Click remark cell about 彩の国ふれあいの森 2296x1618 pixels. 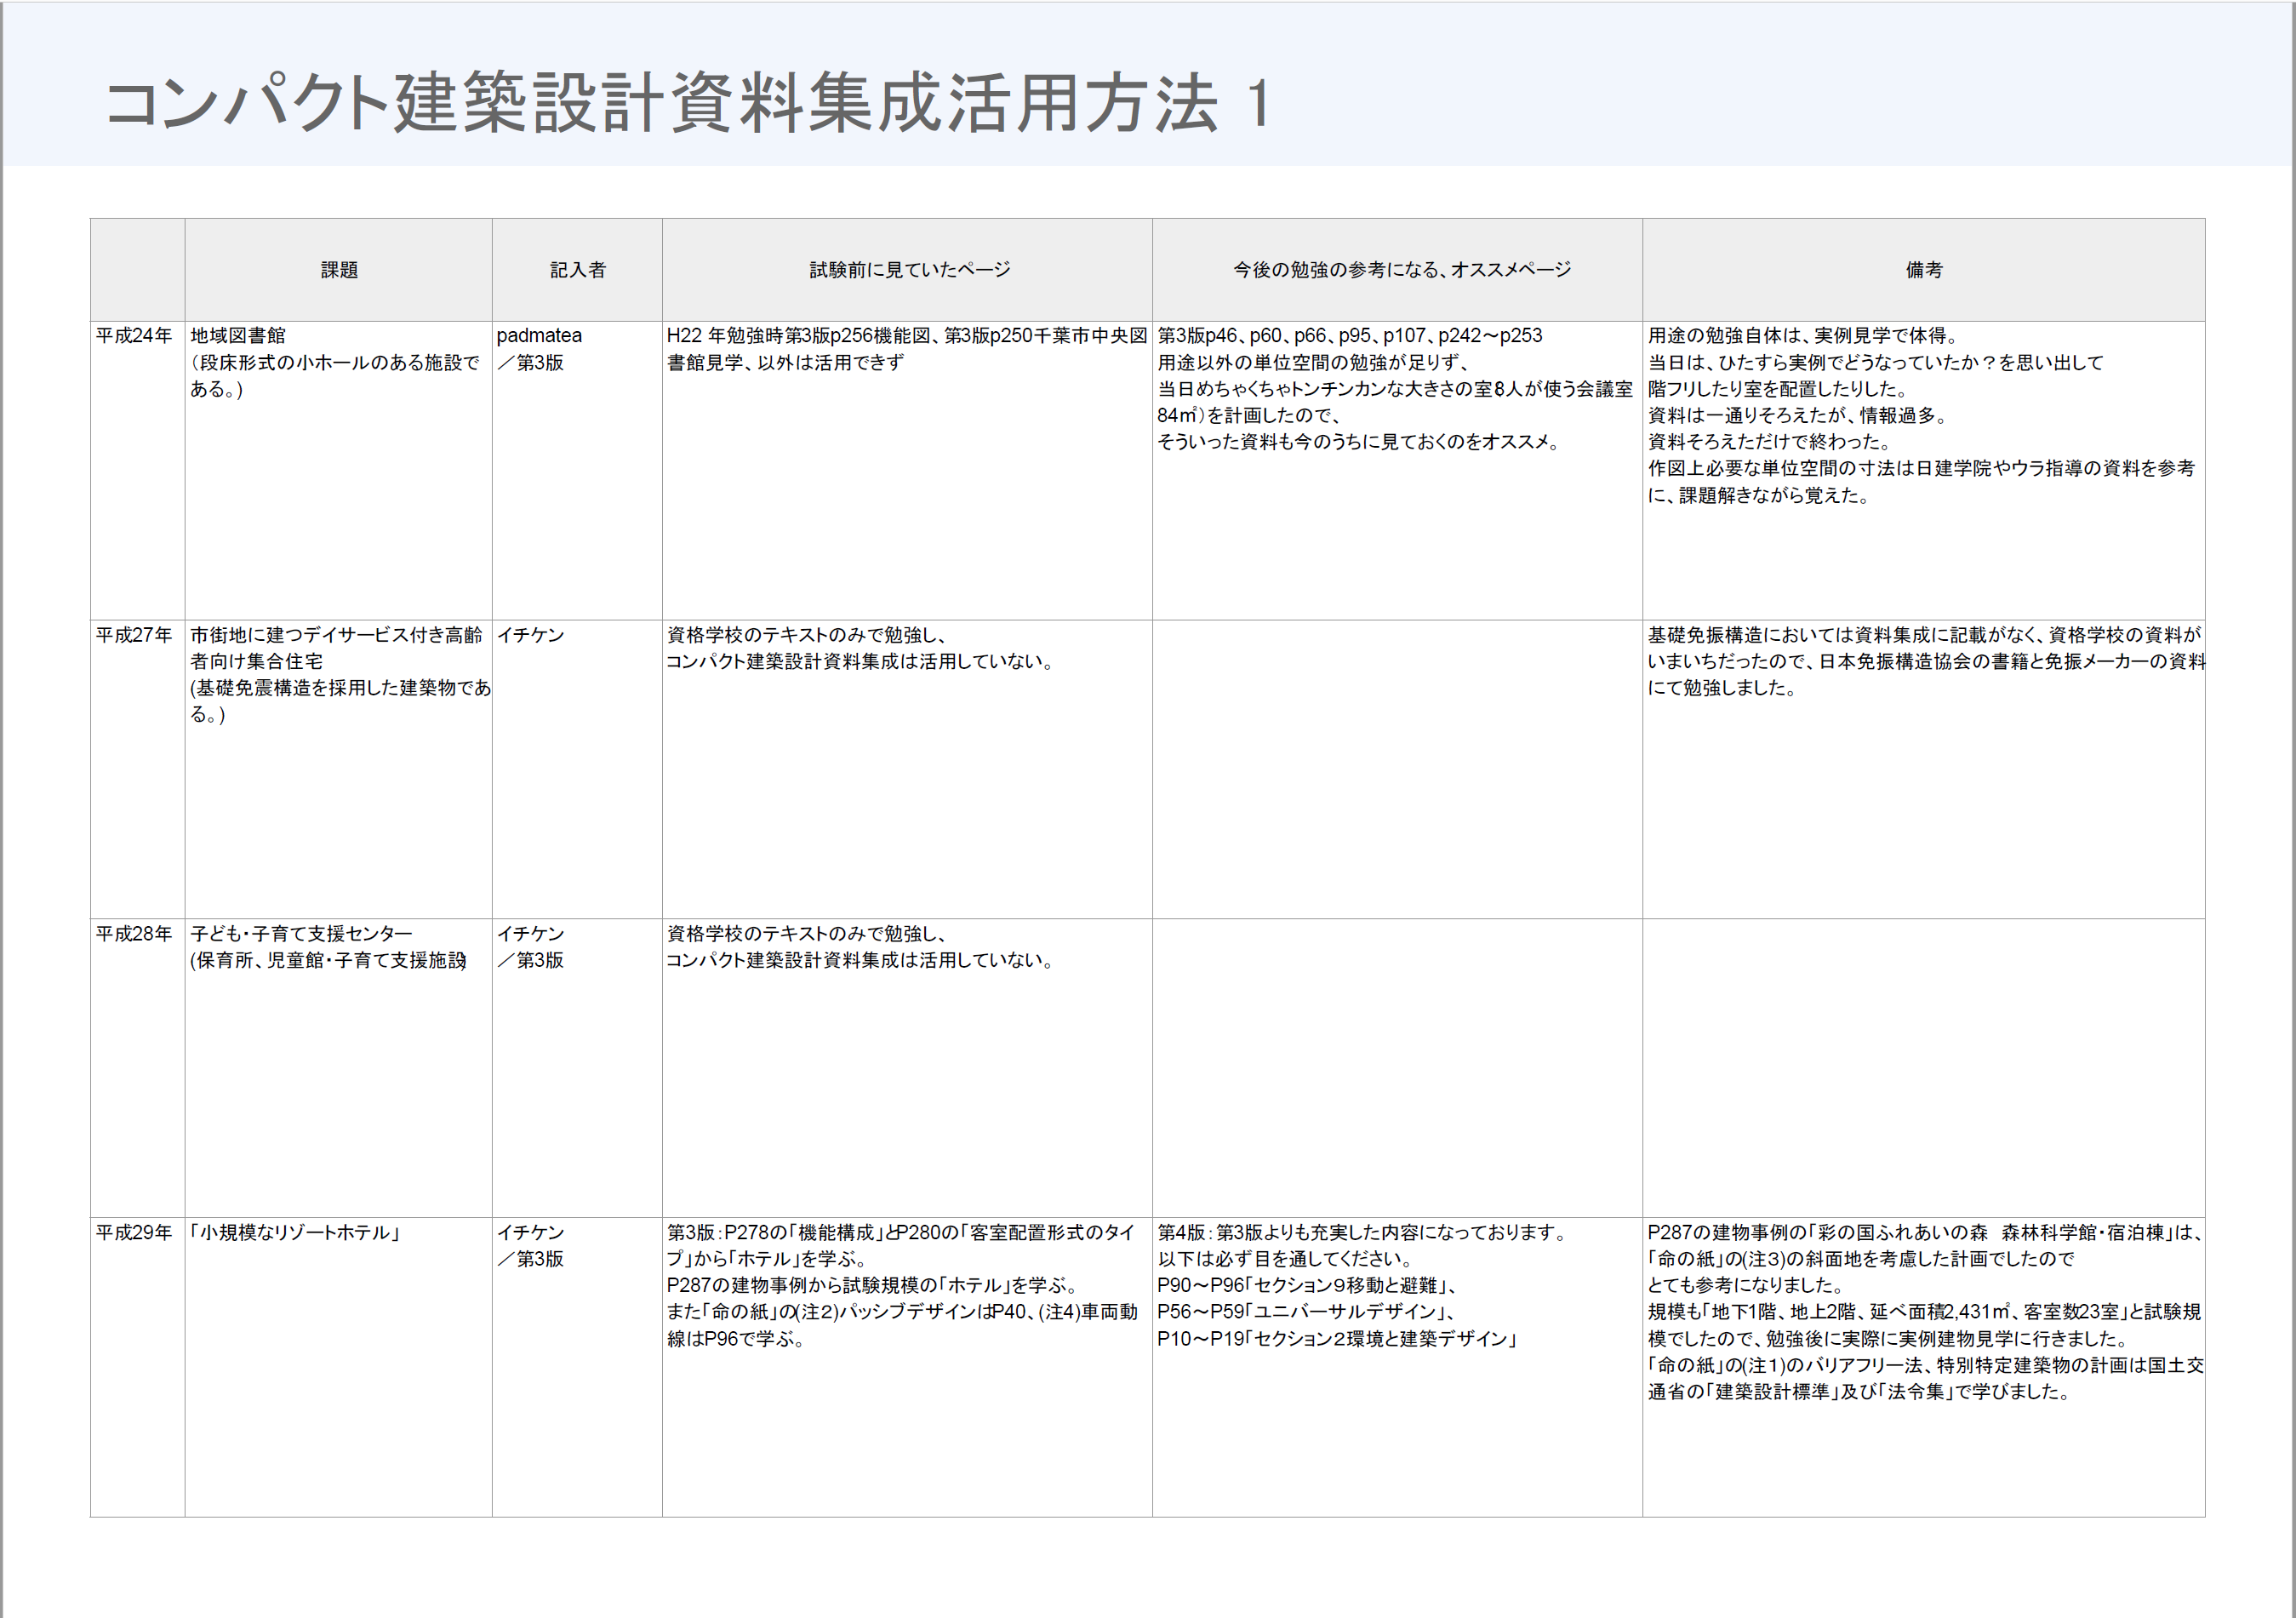[1923, 1311]
